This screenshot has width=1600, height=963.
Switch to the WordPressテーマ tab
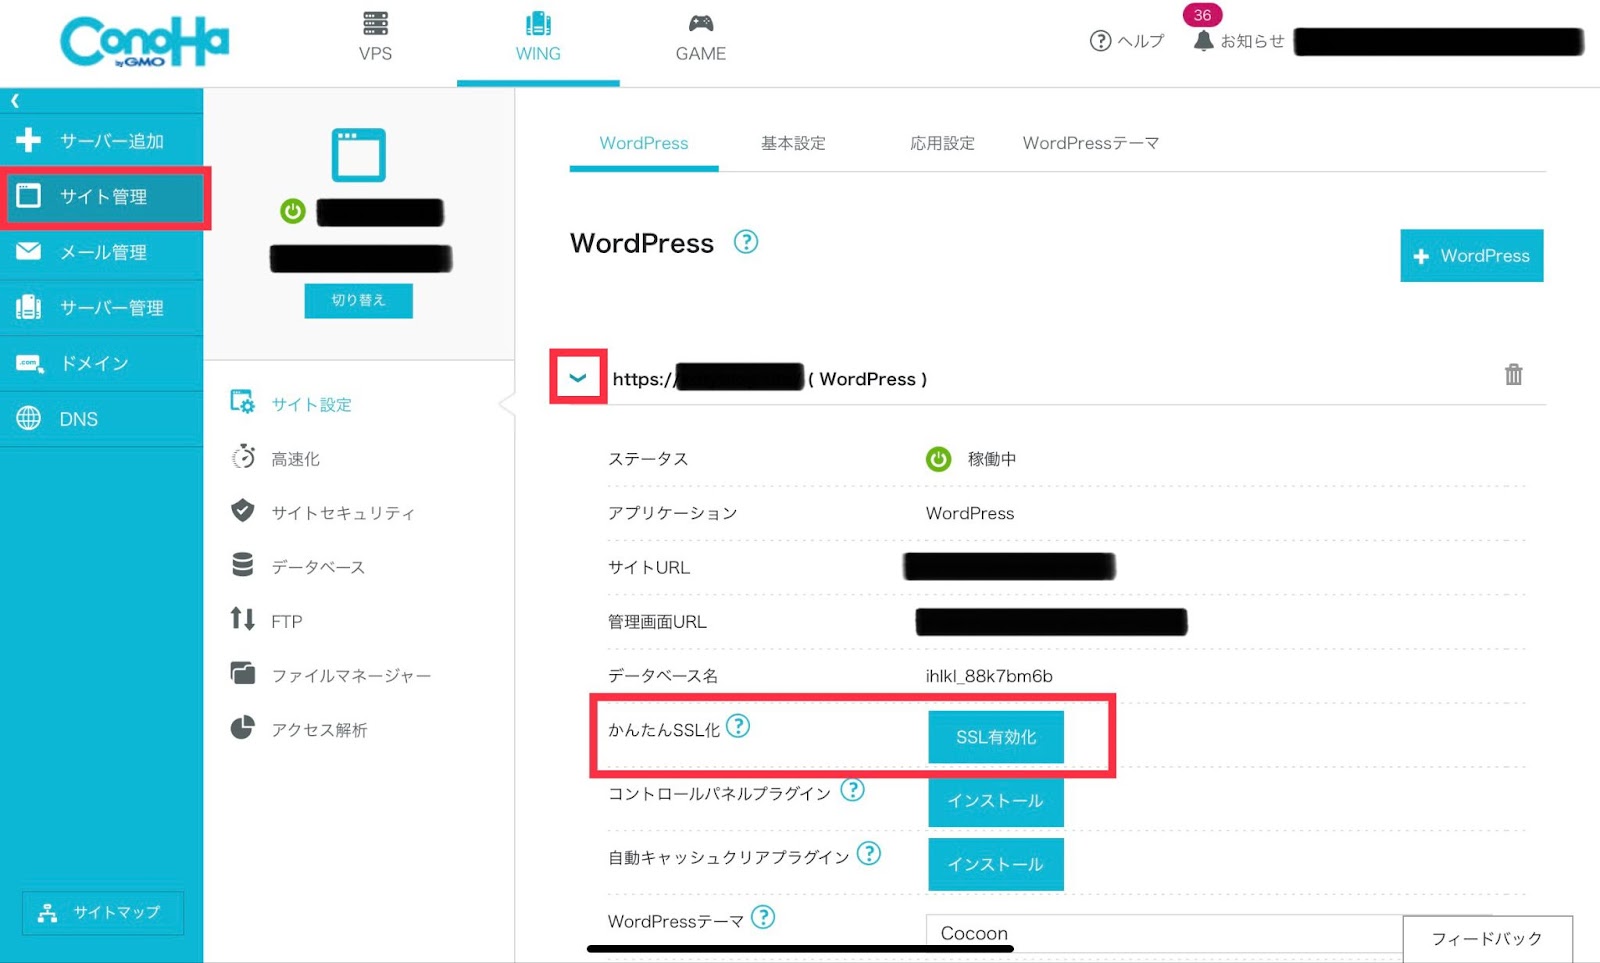[1091, 143]
